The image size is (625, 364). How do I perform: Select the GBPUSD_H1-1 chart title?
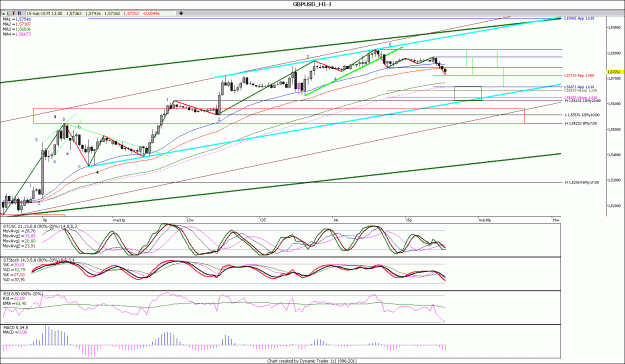point(312,4)
